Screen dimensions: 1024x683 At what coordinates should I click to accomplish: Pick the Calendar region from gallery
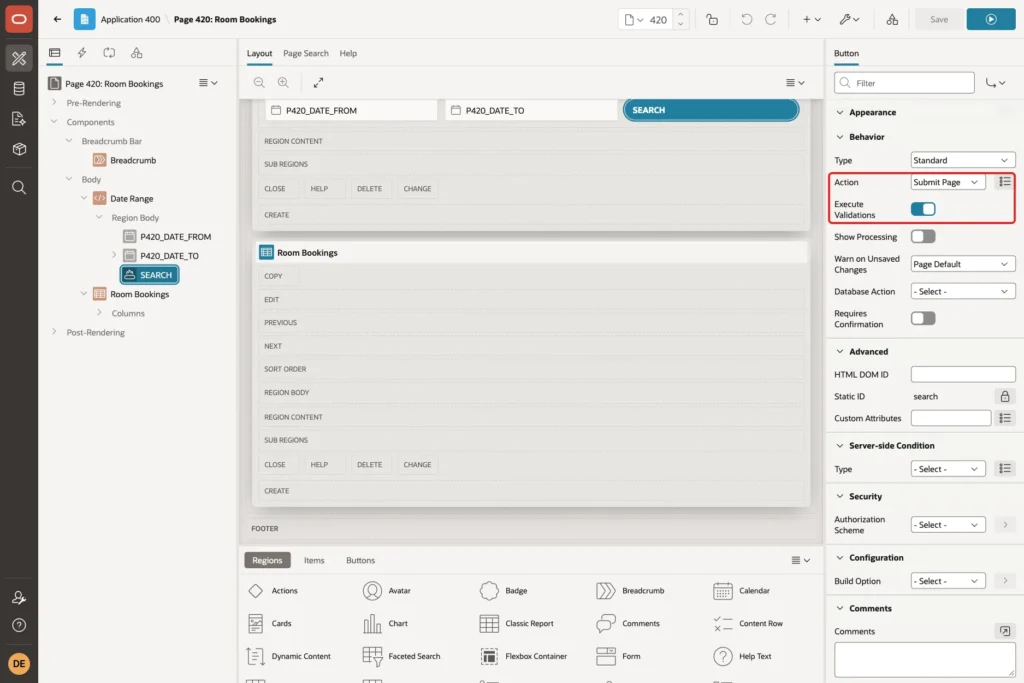point(741,590)
